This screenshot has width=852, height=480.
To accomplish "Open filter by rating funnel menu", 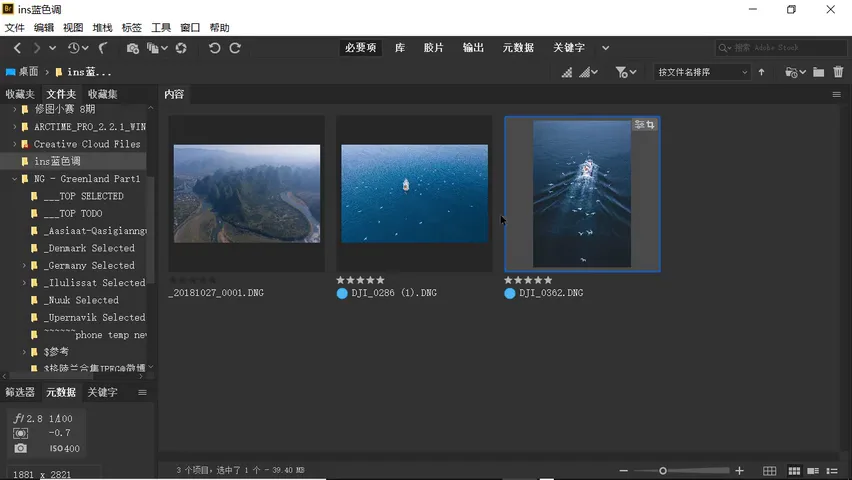I will [625, 72].
